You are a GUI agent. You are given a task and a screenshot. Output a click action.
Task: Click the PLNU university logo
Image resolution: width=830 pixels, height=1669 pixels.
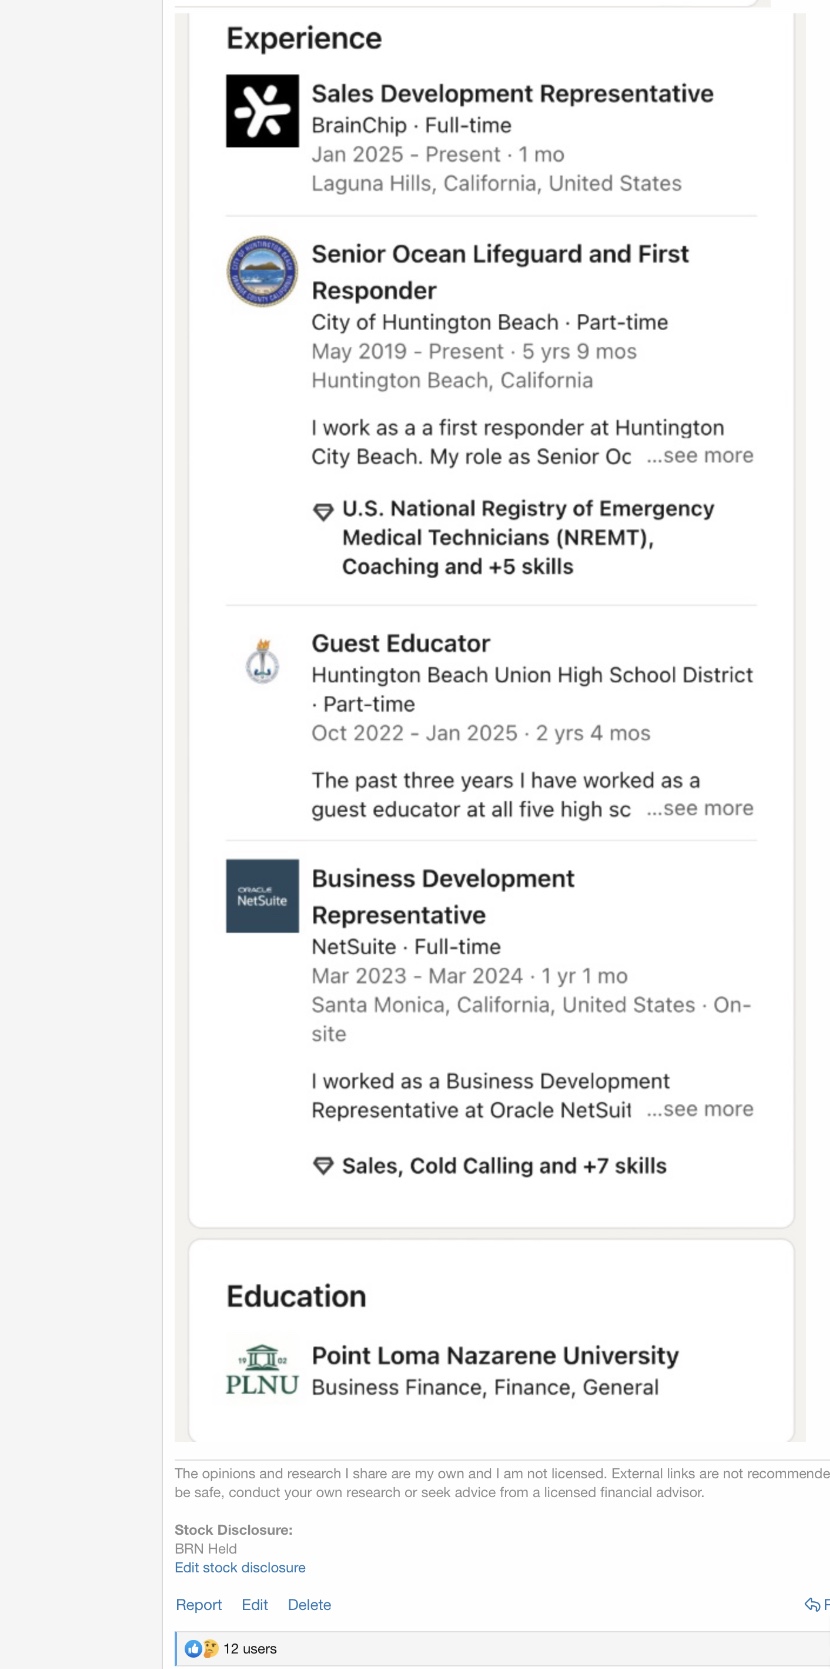tap(262, 1371)
